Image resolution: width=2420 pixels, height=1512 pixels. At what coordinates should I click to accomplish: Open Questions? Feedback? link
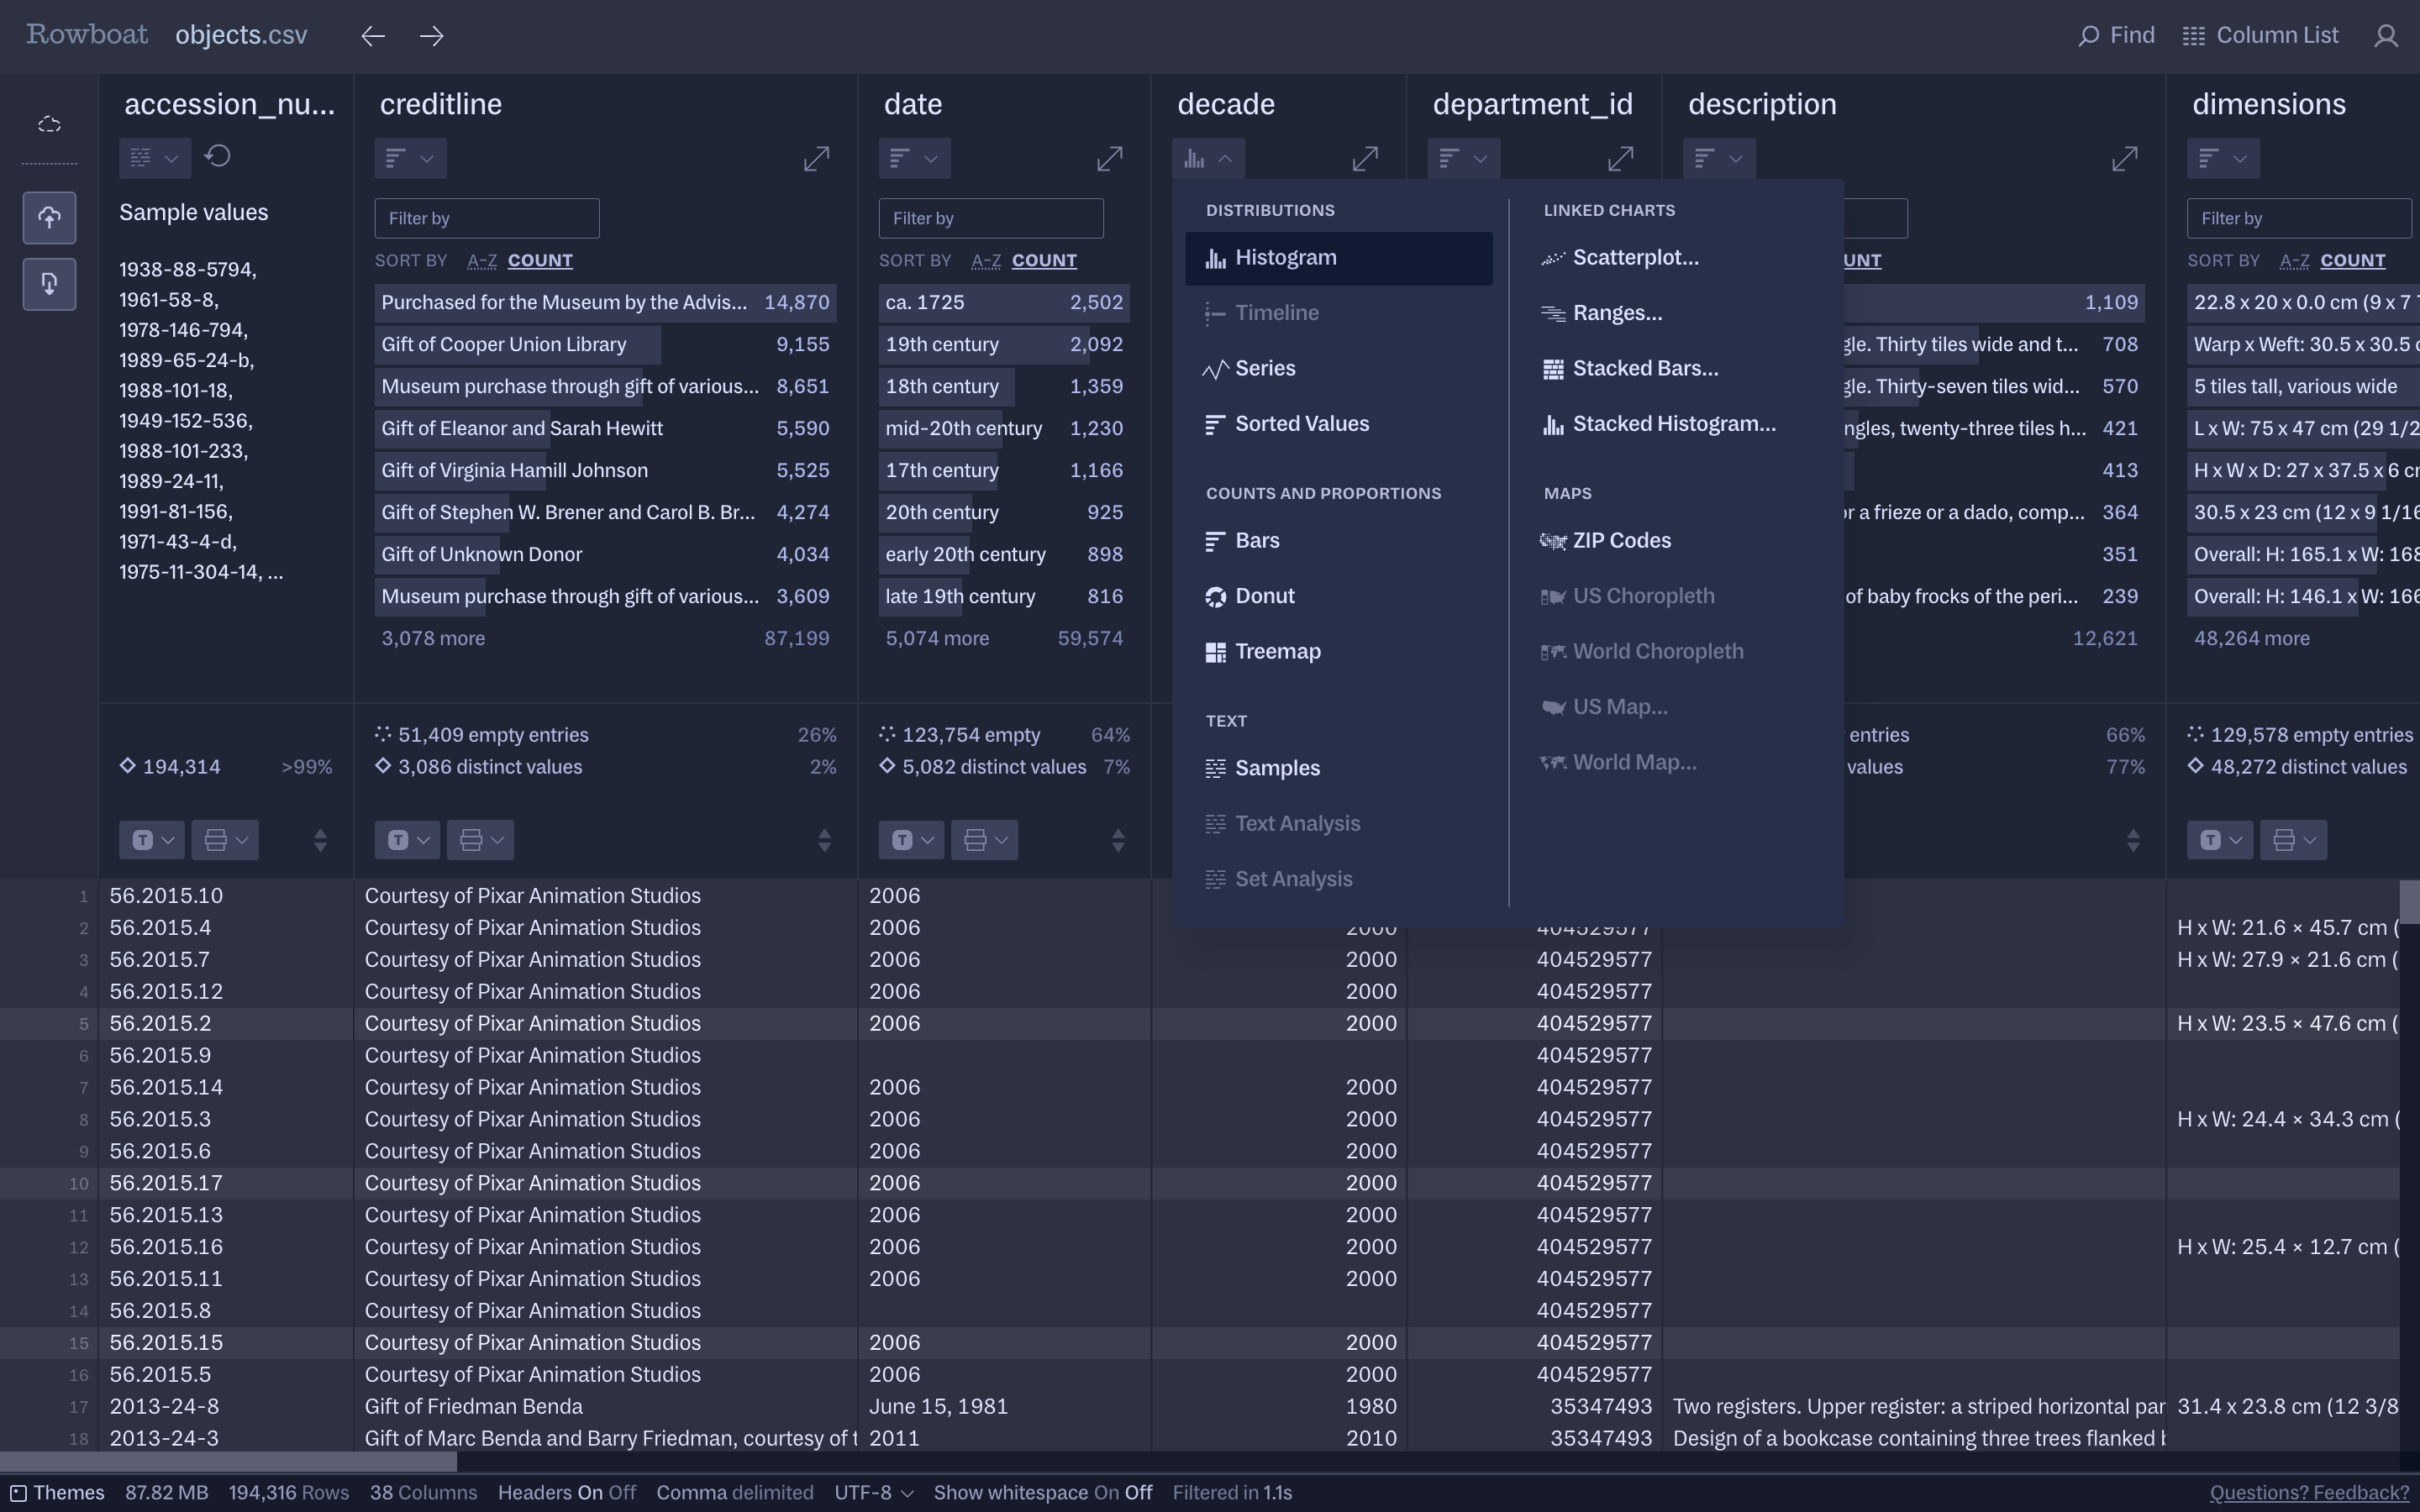tap(2308, 1493)
